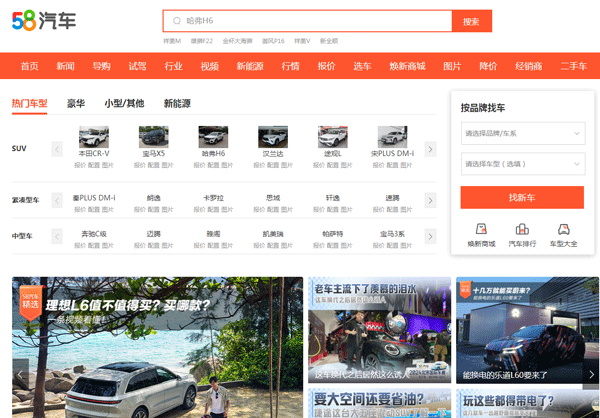600x418 pixels.
Task: Open the 汉兰达 thumbnail
Action: coord(273,137)
